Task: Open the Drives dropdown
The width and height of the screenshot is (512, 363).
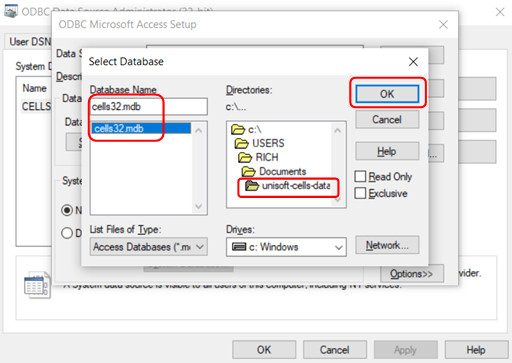Action: [286, 247]
